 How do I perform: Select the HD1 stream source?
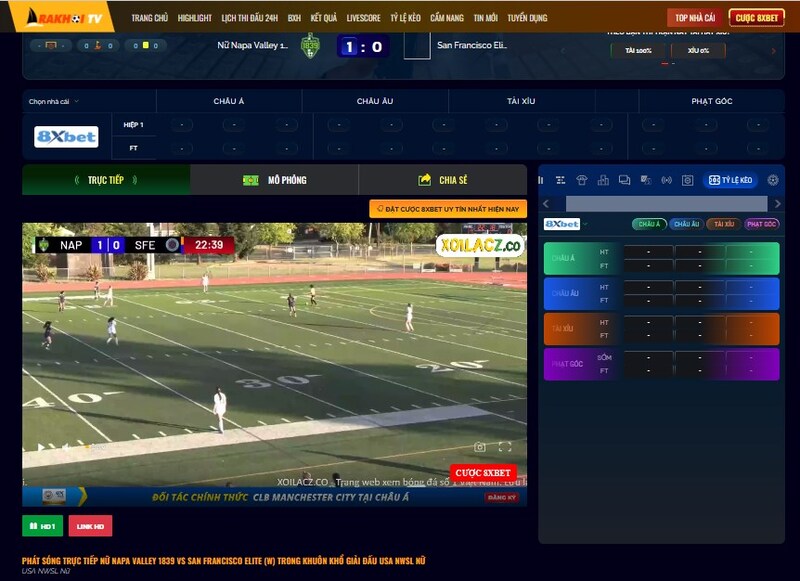[x=42, y=526]
